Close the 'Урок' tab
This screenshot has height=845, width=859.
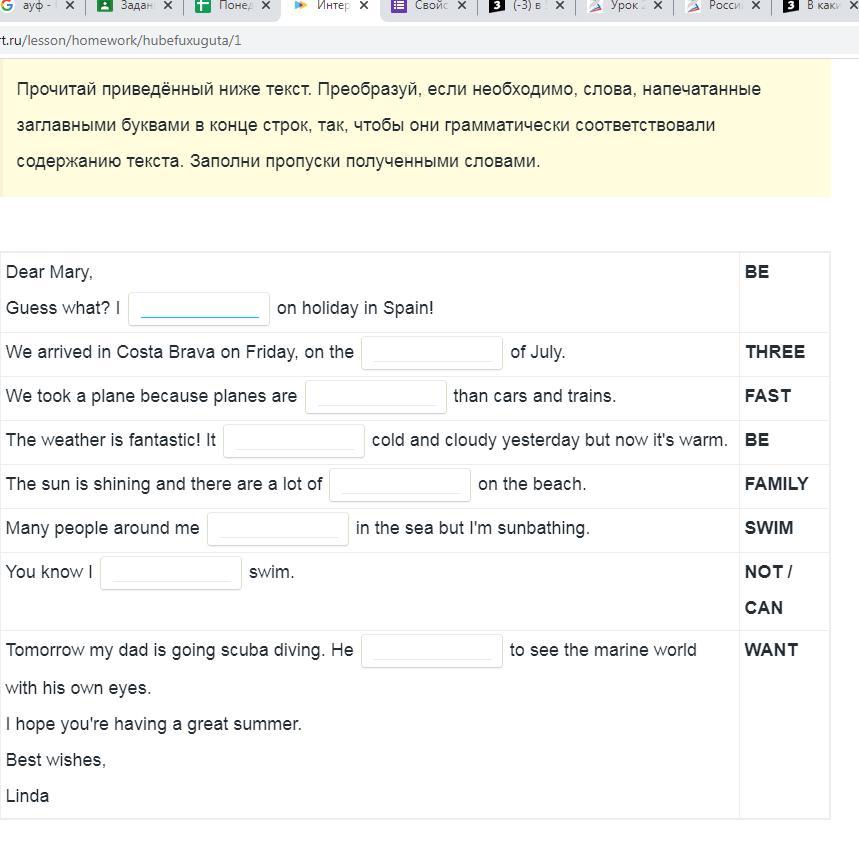658,6
